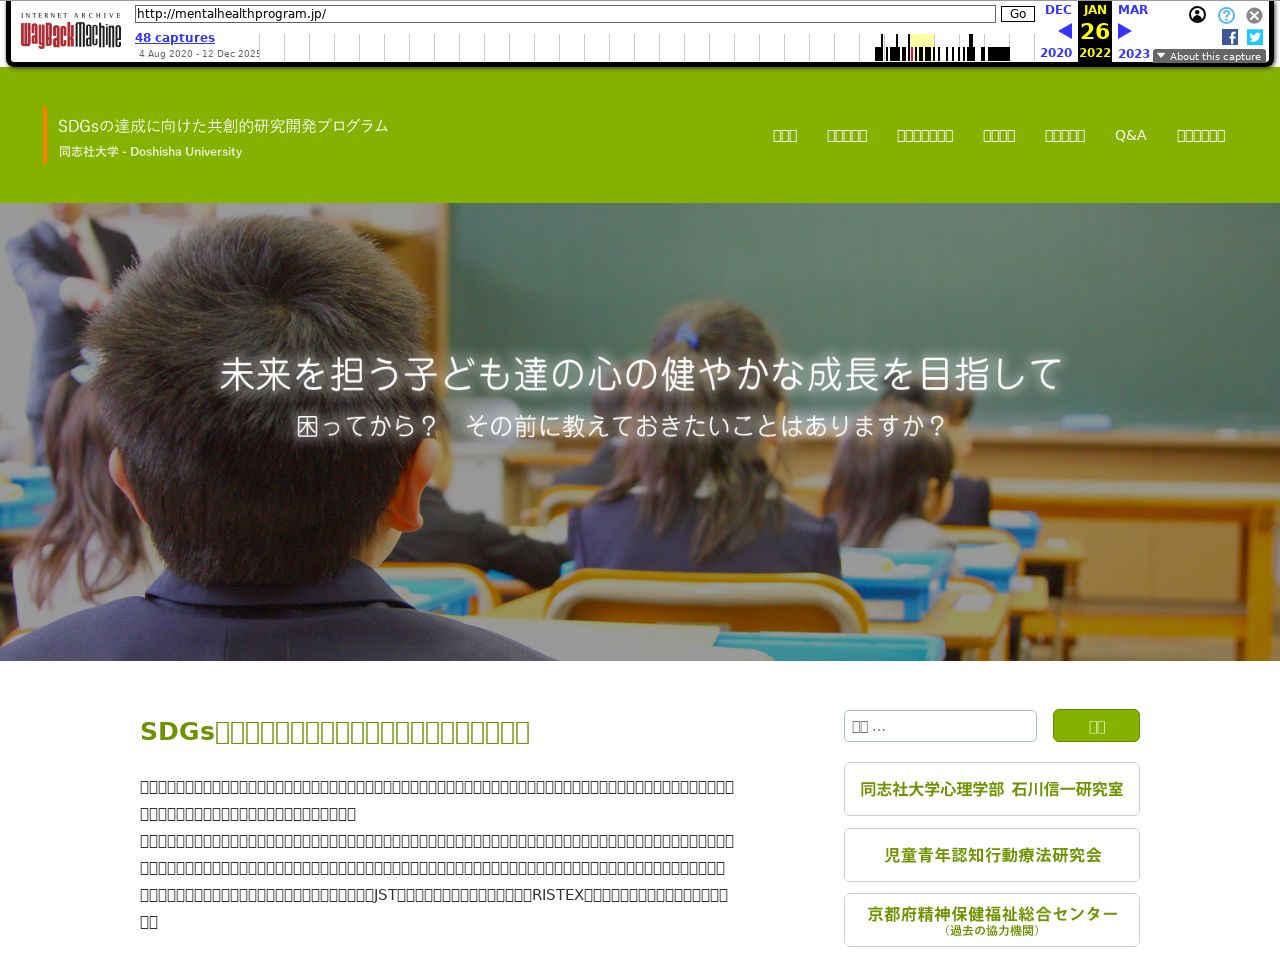Open the Q&A menu item
1280x960 pixels.
1131,135
